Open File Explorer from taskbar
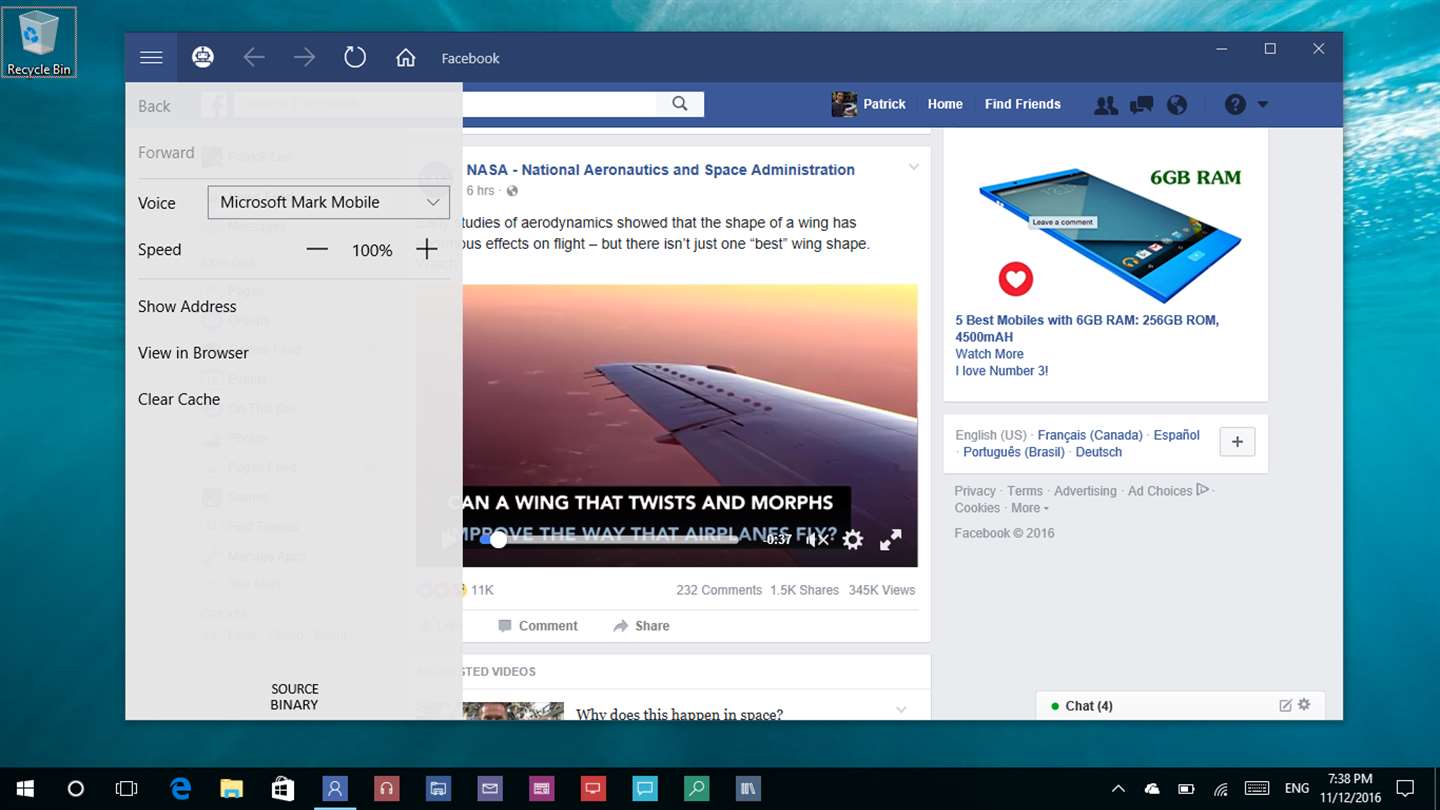The width and height of the screenshot is (1440, 810). coord(232,789)
